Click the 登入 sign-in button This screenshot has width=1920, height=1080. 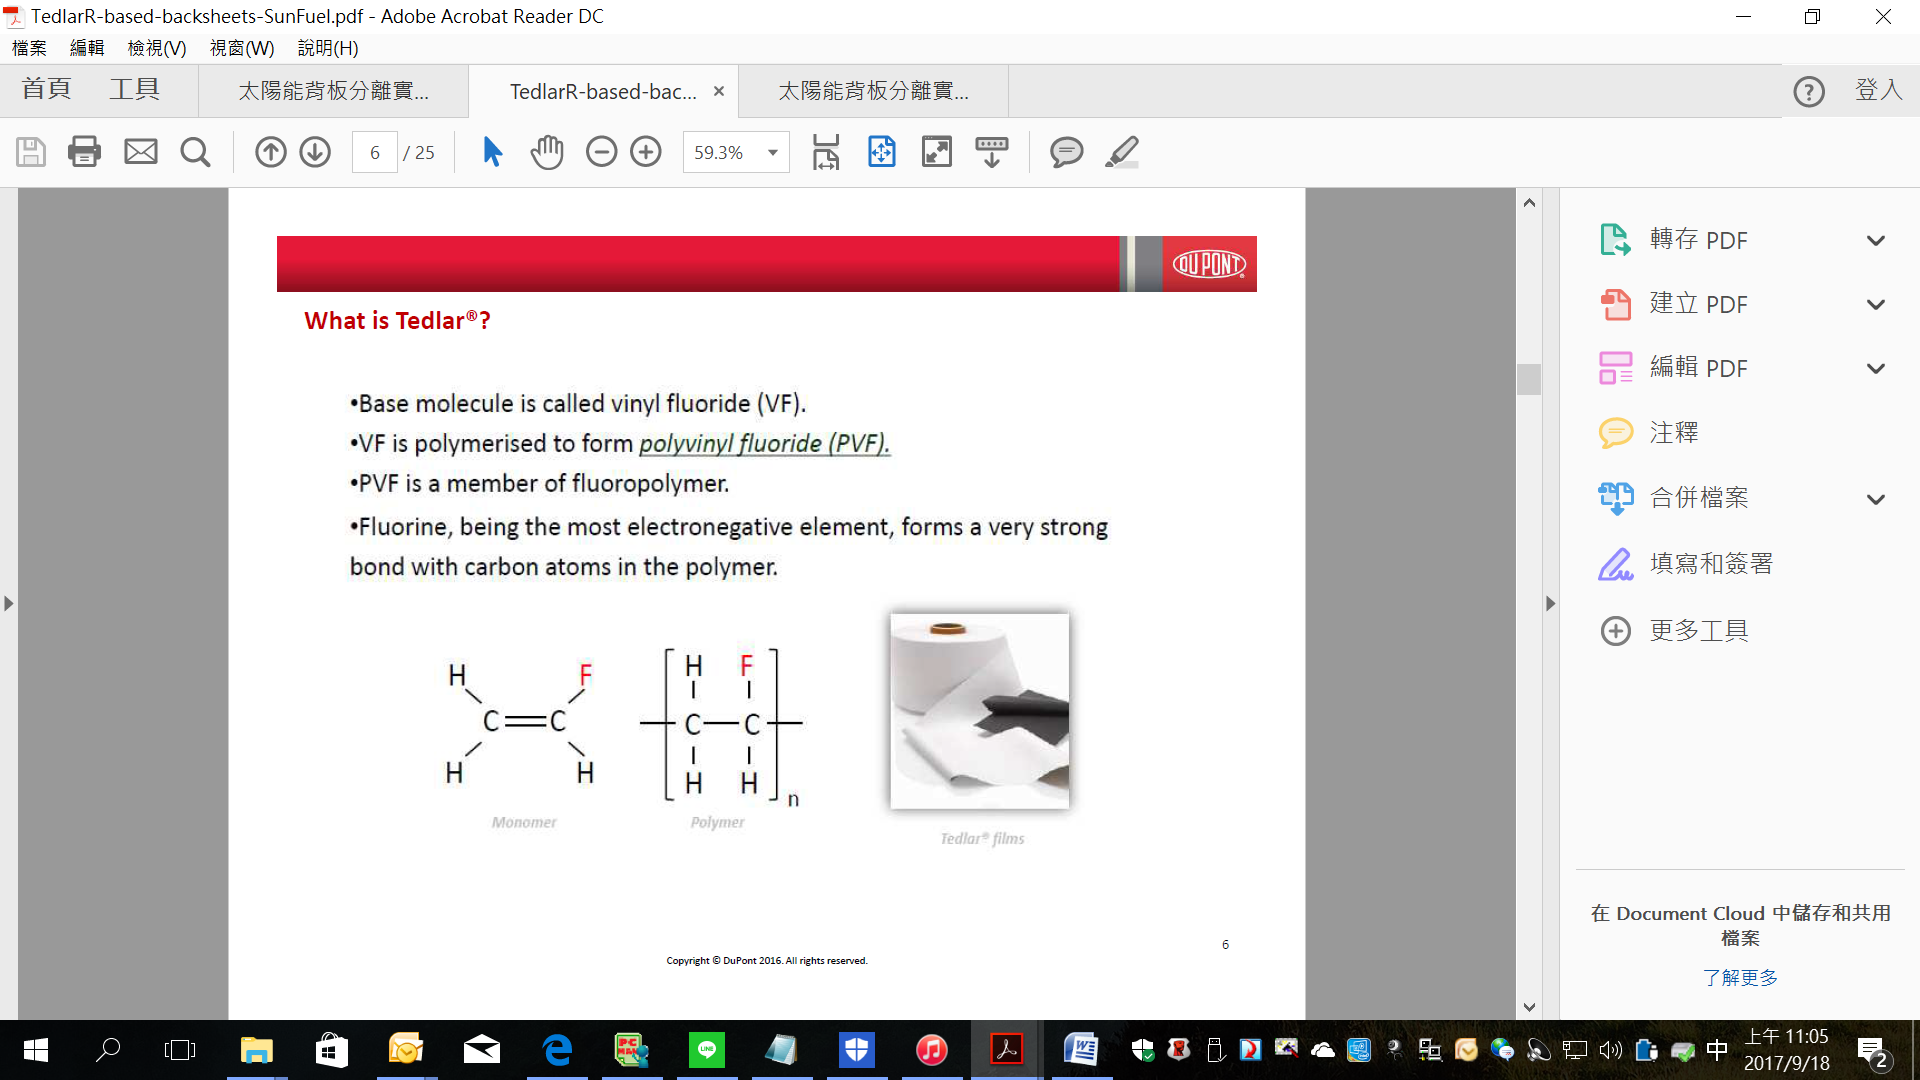coord(1878,90)
